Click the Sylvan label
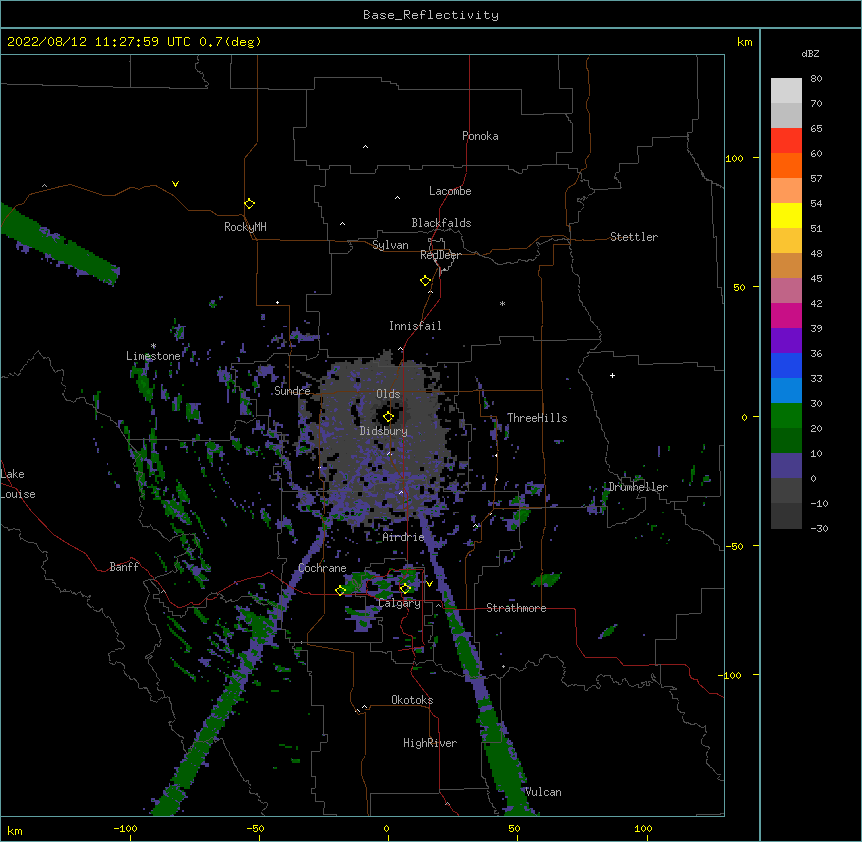The height and width of the screenshot is (842, 862). click(x=390, y=245)
